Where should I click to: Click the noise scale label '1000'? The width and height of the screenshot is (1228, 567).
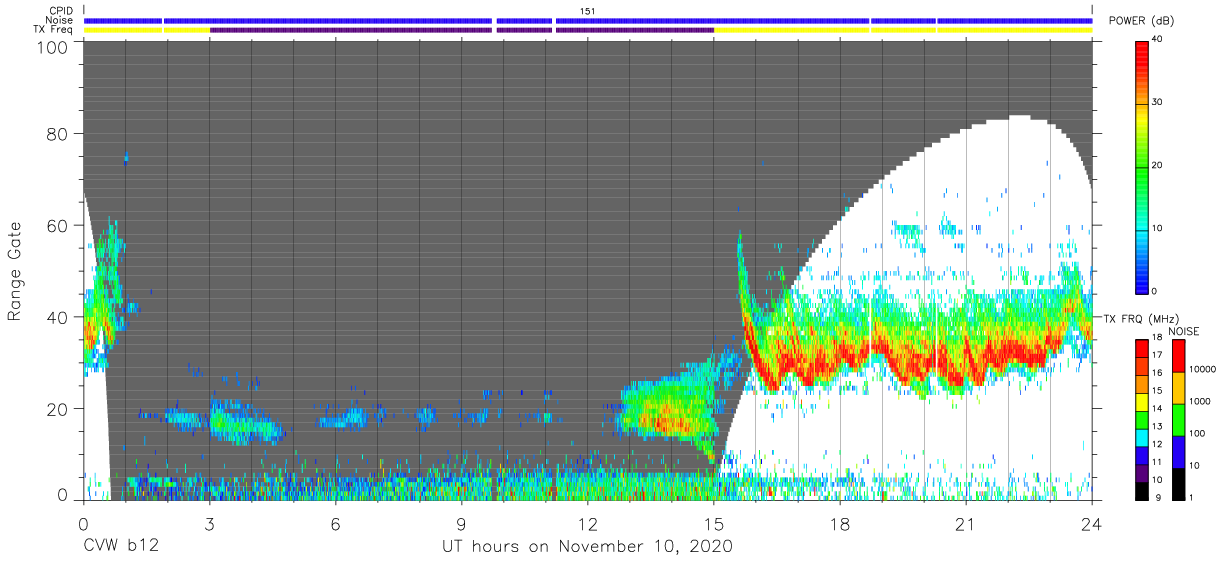point(1198,400)
